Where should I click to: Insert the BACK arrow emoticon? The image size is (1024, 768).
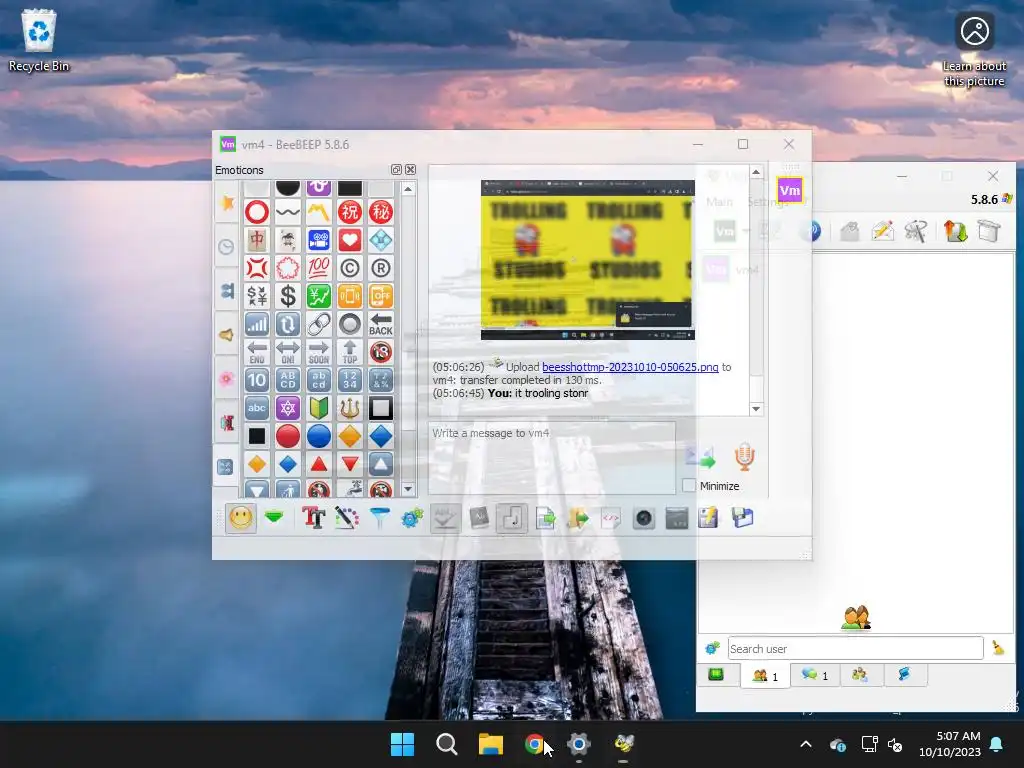(381, 324)
